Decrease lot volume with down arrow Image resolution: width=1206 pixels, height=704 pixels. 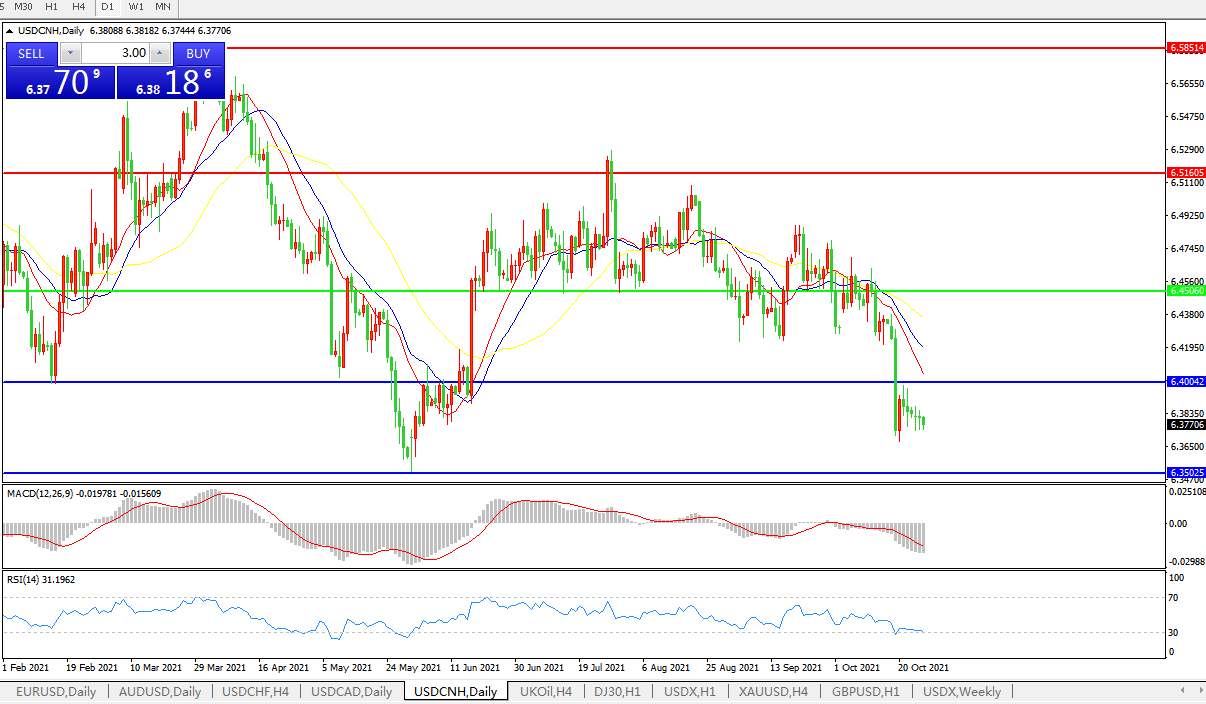tap(70, 53)
